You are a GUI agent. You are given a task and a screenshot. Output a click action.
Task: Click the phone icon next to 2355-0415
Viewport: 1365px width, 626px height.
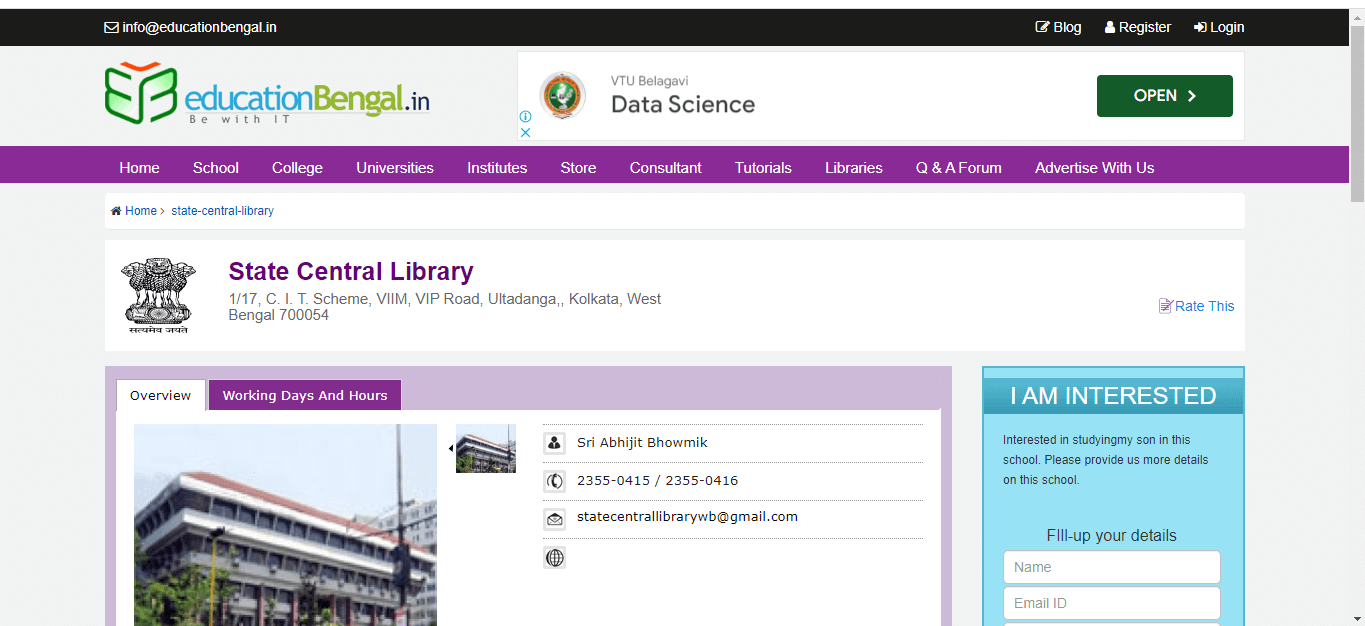click(x=554, y=480)
